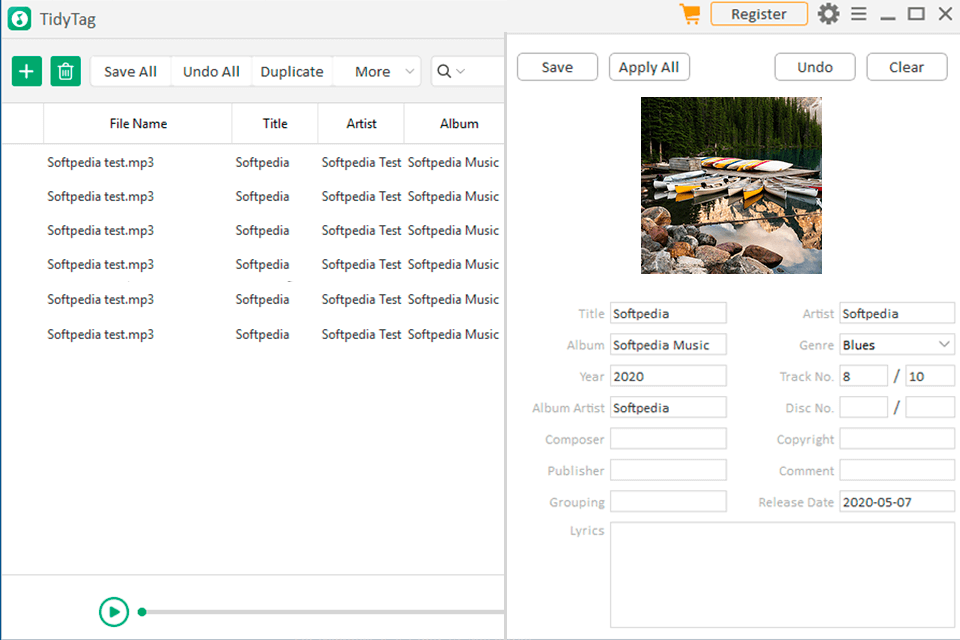Click the green trash delete icon
This screenshot has width=960, height=640.
pyautogui.click(x=66, y=71)
